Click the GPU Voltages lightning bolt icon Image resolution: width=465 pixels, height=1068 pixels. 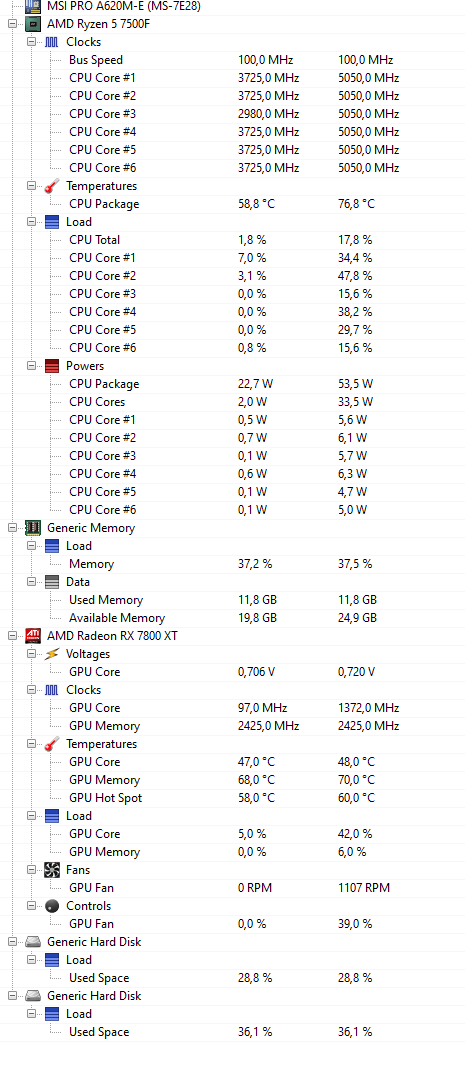[52, 654]
